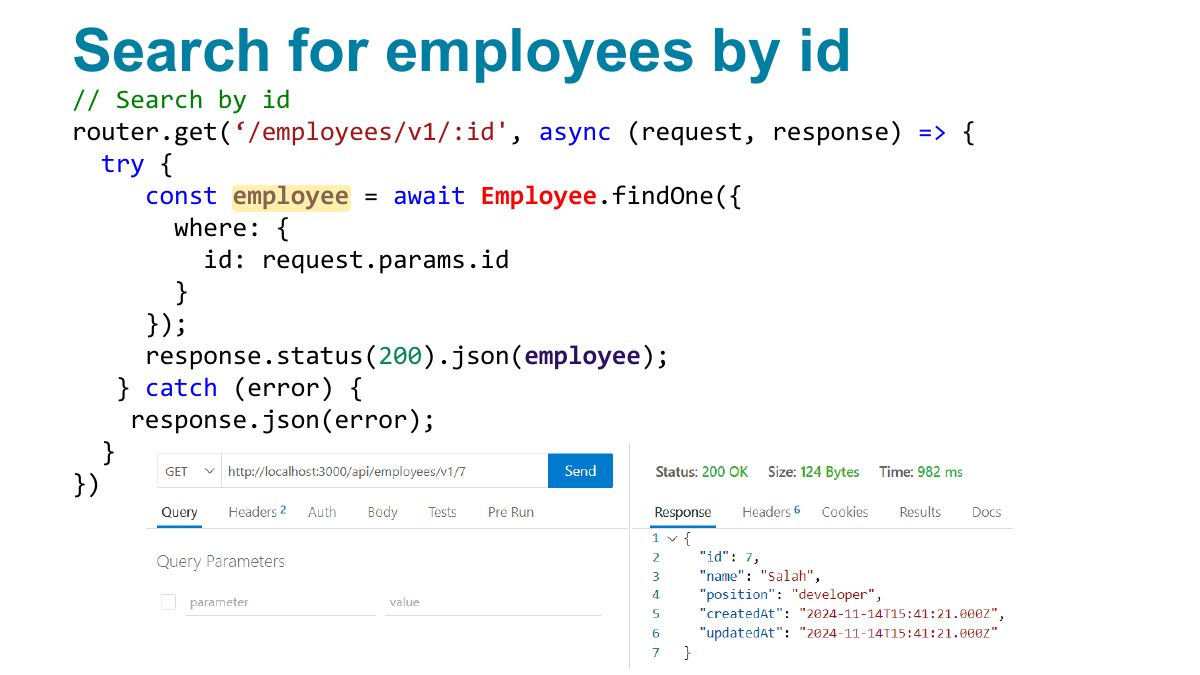
Task: Click the red Employee model name
Action: pyautogui.click(x=538, y=196)
